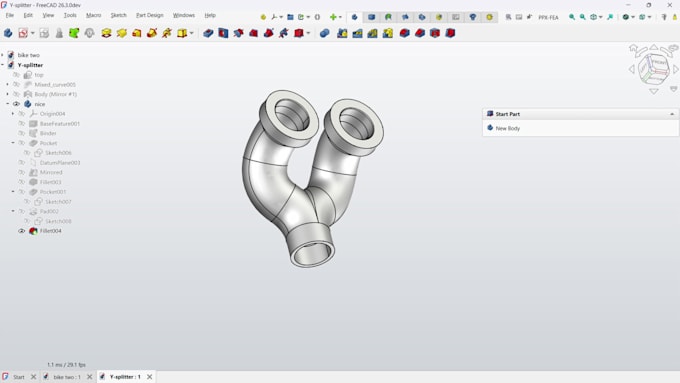The image size is (680, 383).
Task: Click the yellow Revolution tool icon
Action: [121, 33]
